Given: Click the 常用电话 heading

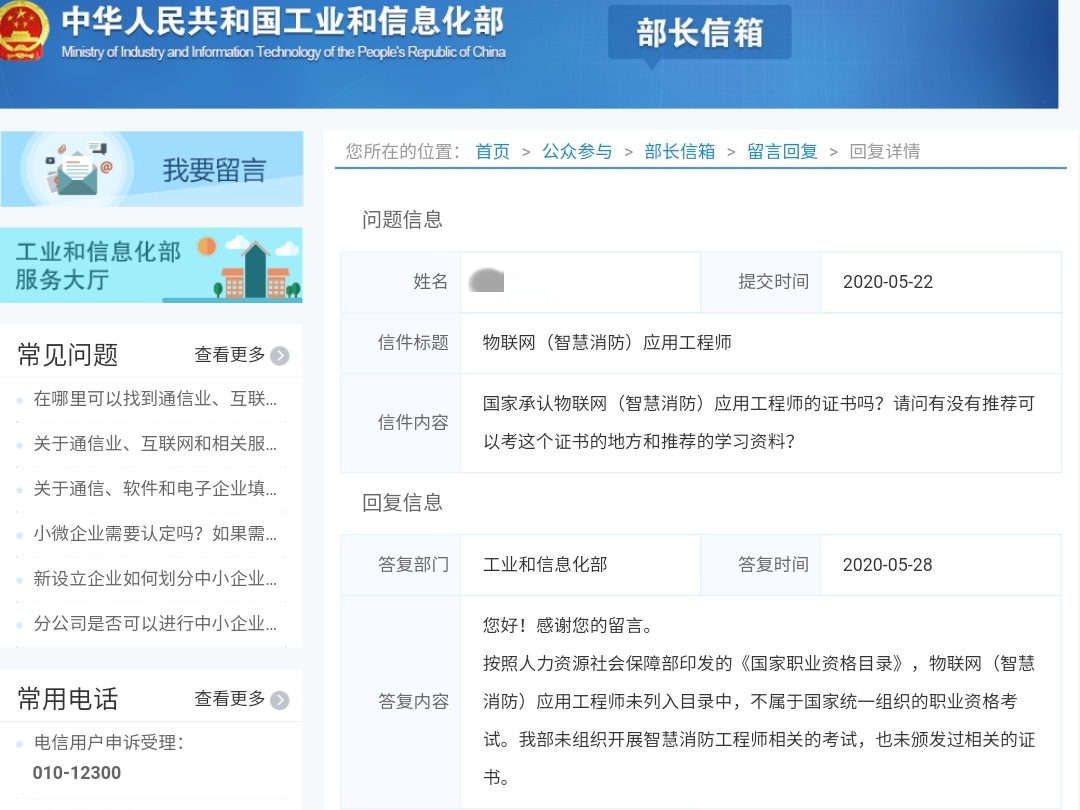Looking at the screenshot, I should click(x=68, y=699).
